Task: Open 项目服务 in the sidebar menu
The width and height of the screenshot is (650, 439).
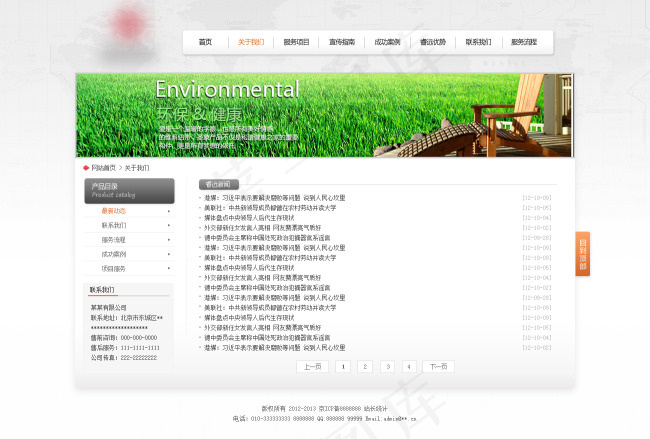Action: (x=114, y=269)
